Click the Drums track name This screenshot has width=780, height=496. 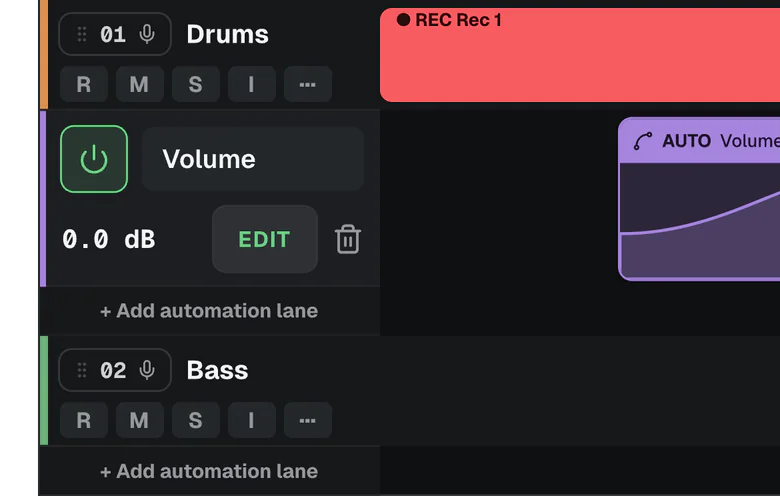tap(227, 34)
